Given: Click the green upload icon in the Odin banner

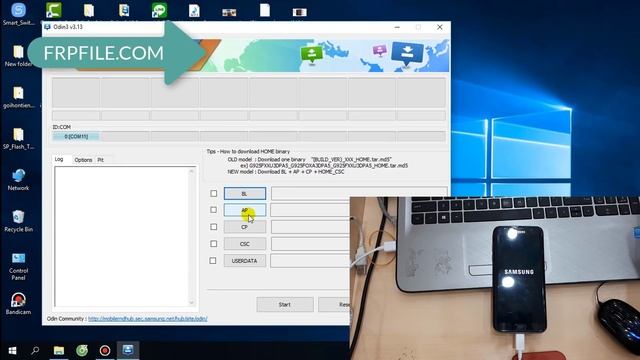Looking at the screenshot, I should point(311,54).
